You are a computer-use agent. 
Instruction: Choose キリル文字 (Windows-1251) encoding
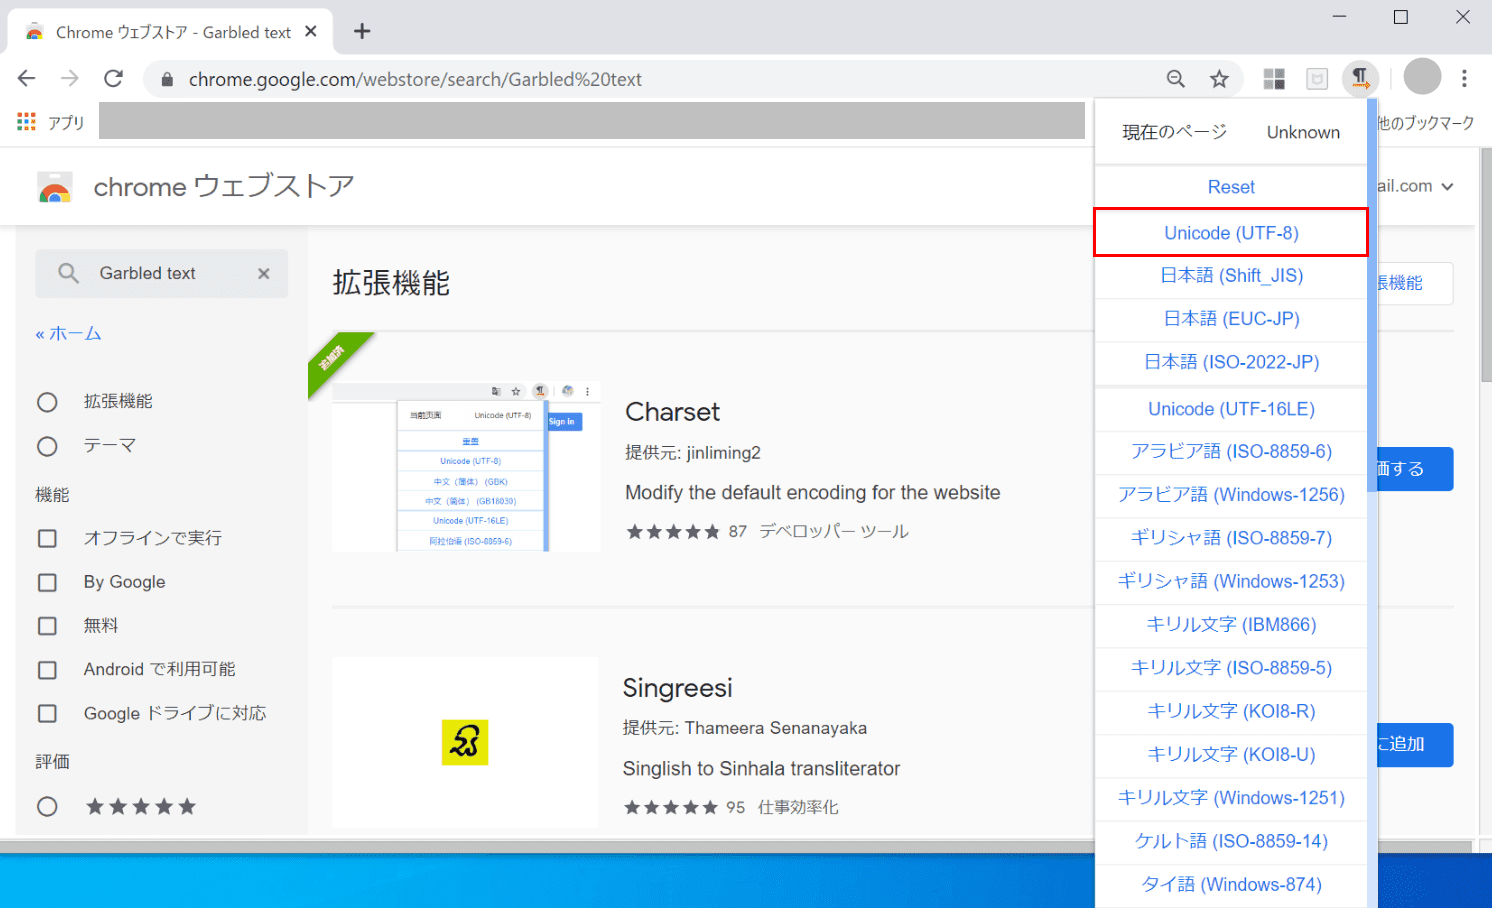pos(1231,798)
